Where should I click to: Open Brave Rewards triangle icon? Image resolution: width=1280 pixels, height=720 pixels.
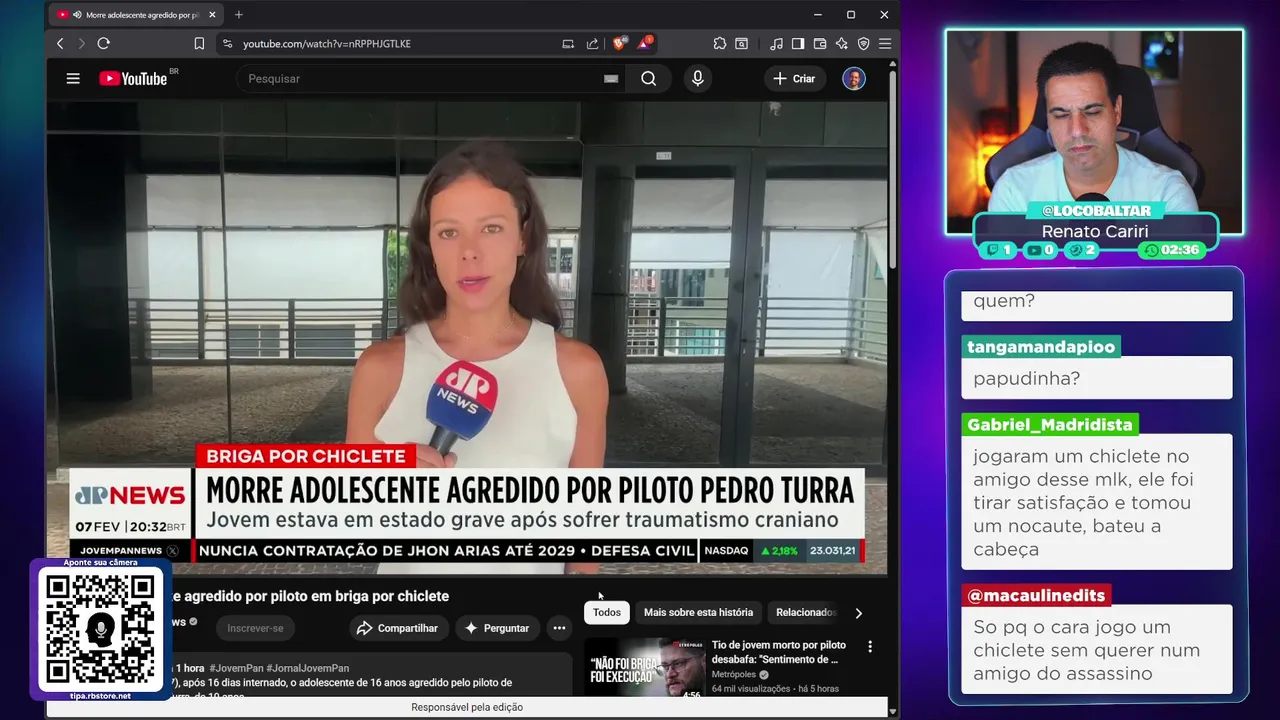(645, 44)
